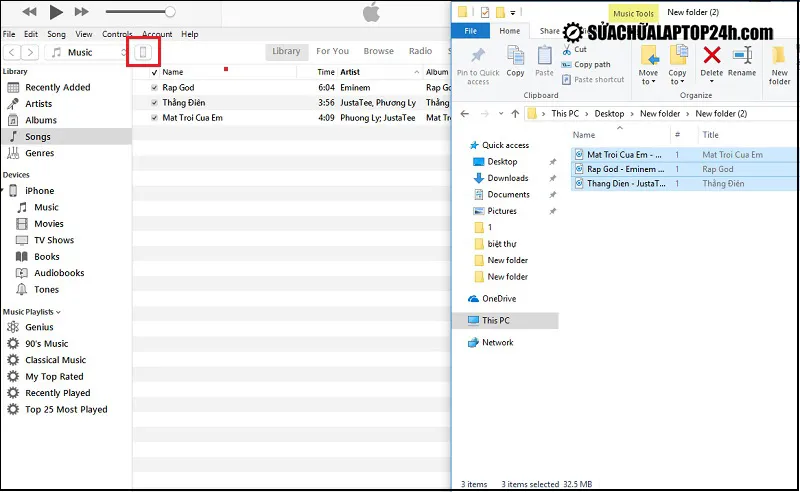The image size is (800, 492).
Task: Select Recently Added in Library sidebar
Action: (x=57, y=87)
